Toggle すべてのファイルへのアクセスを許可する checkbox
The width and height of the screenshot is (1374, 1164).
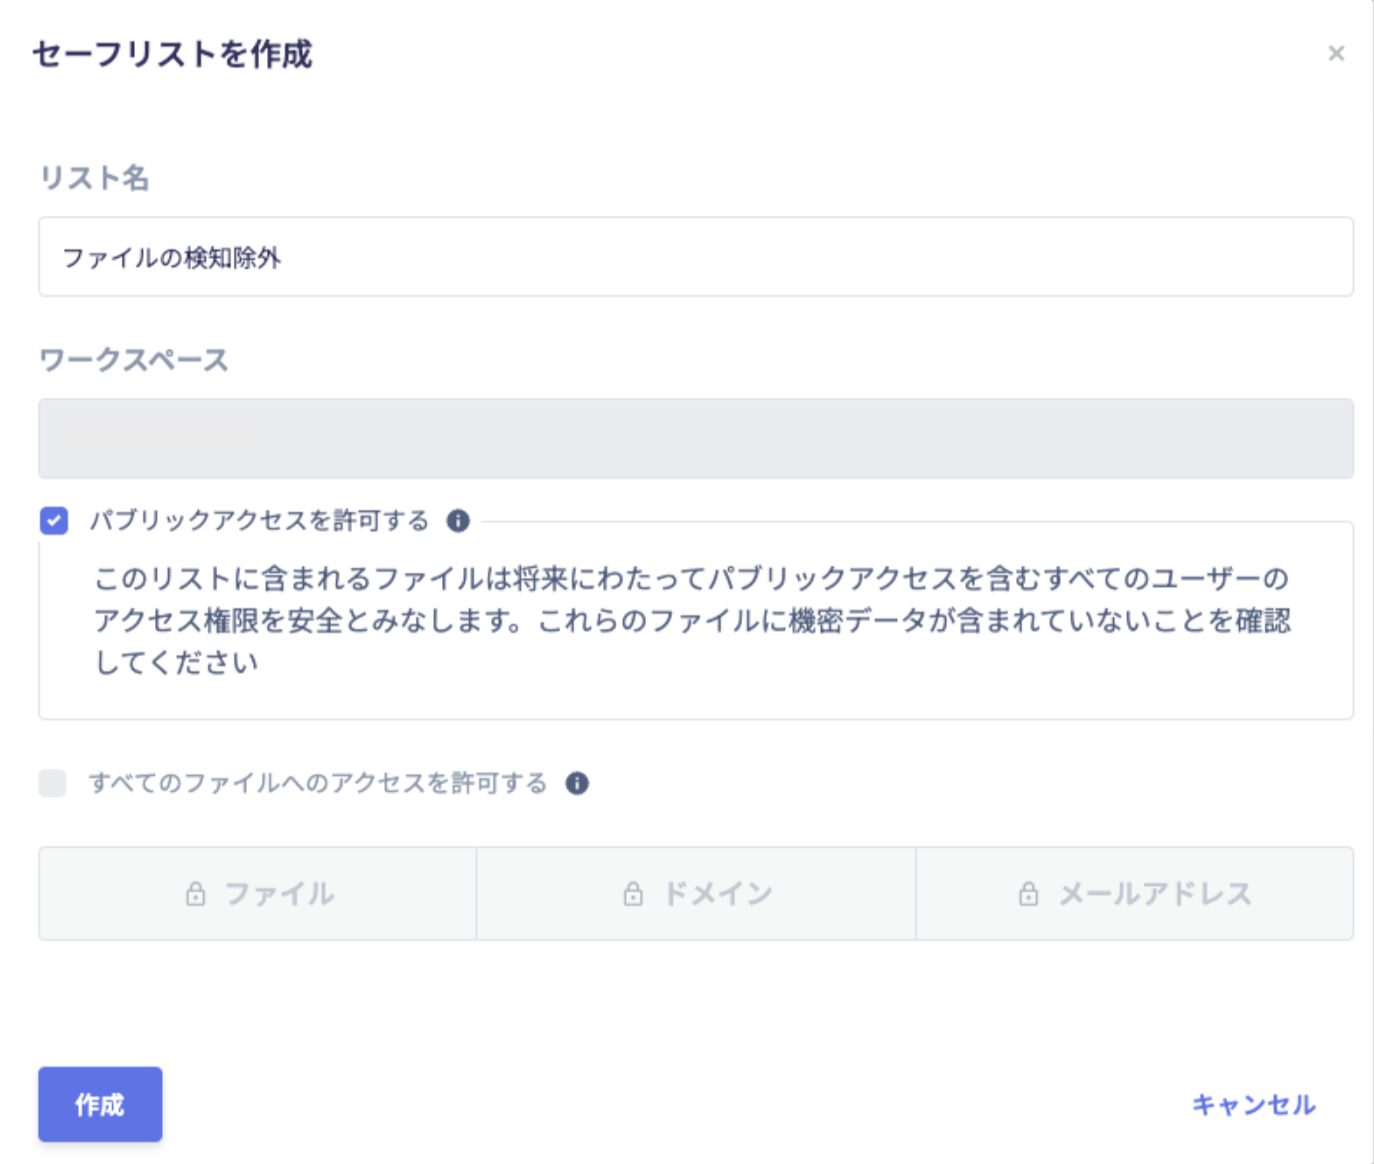(53, 783)
